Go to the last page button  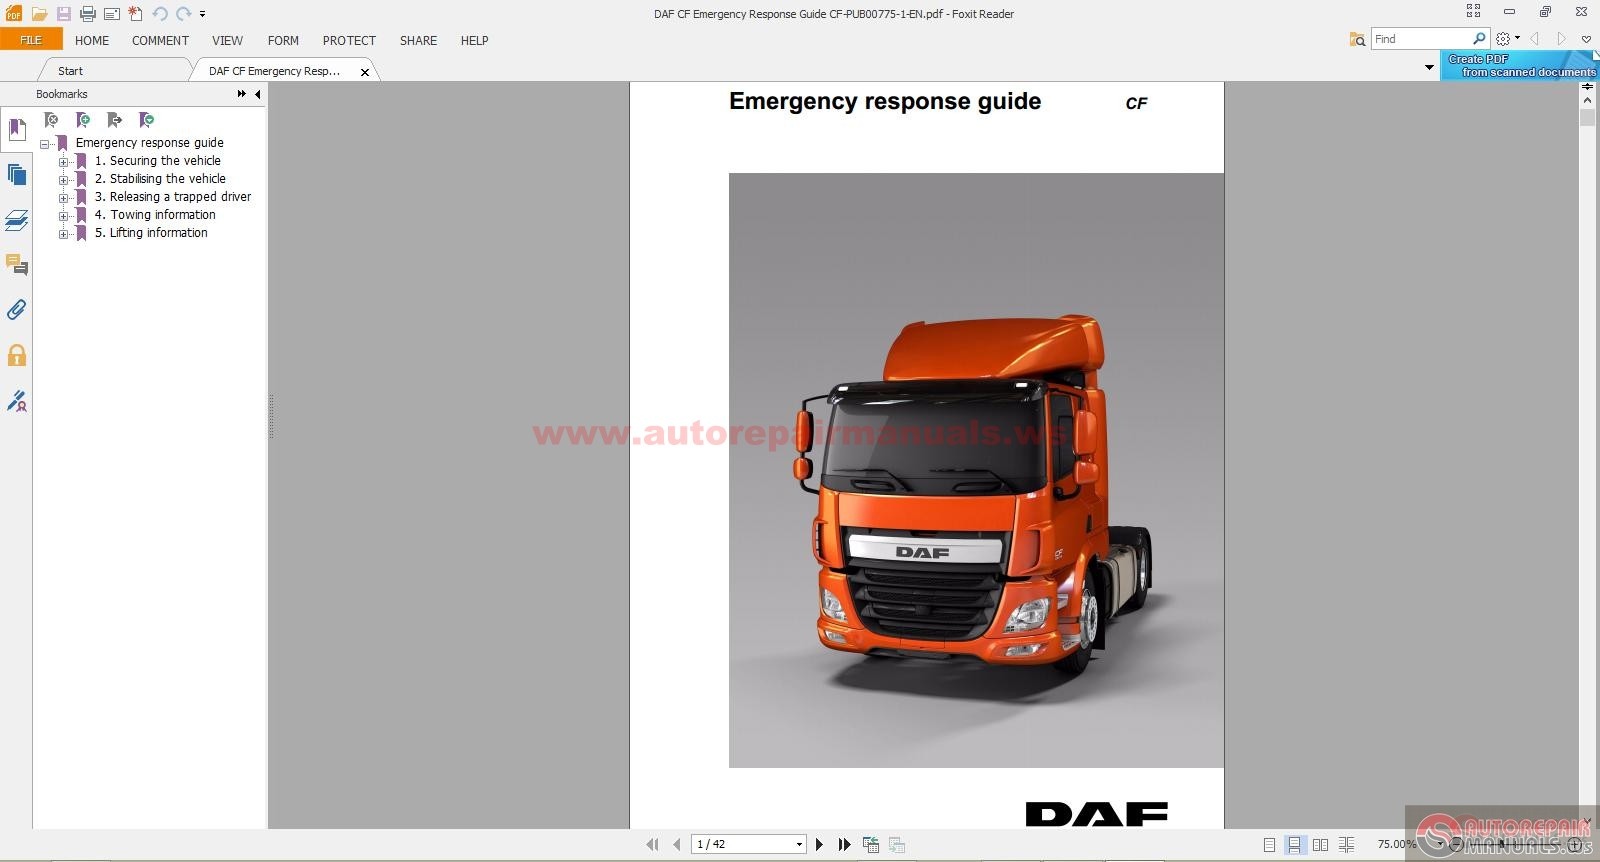845,845
